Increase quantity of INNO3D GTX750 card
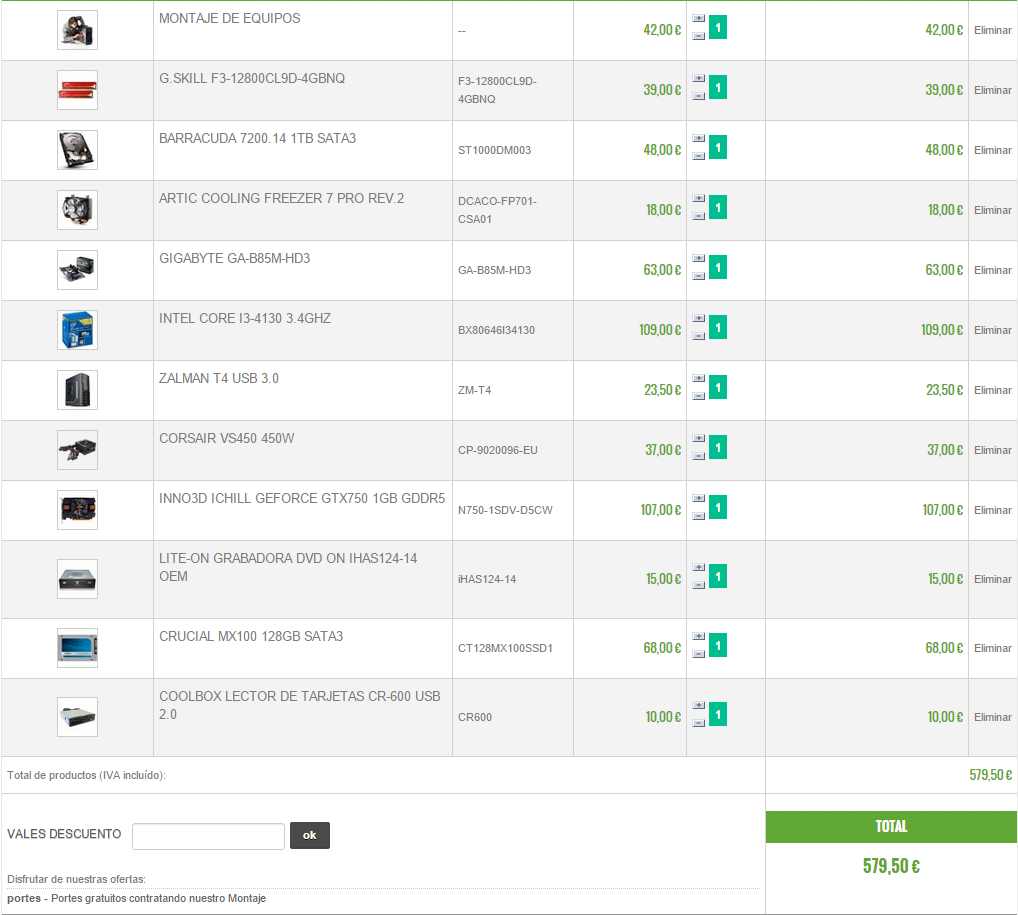The width and height of the screenshot is (1018, 915). [699, 498]
